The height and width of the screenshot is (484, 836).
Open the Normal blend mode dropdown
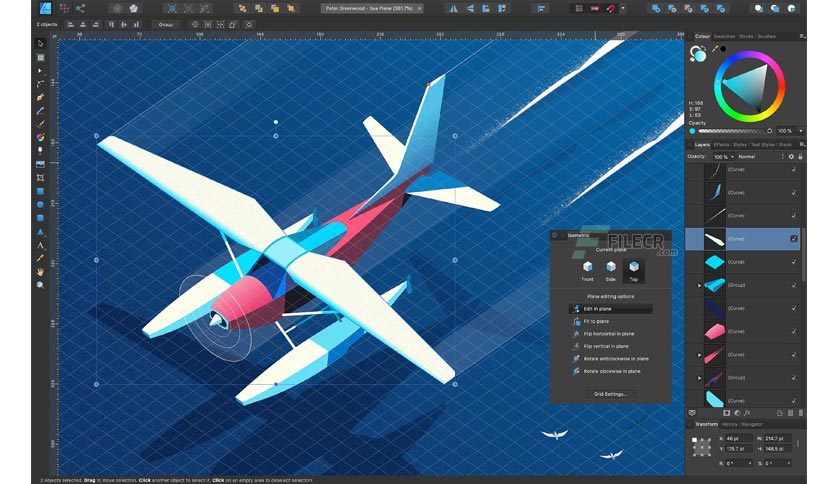pyautogui.click(x=758, y=157)
